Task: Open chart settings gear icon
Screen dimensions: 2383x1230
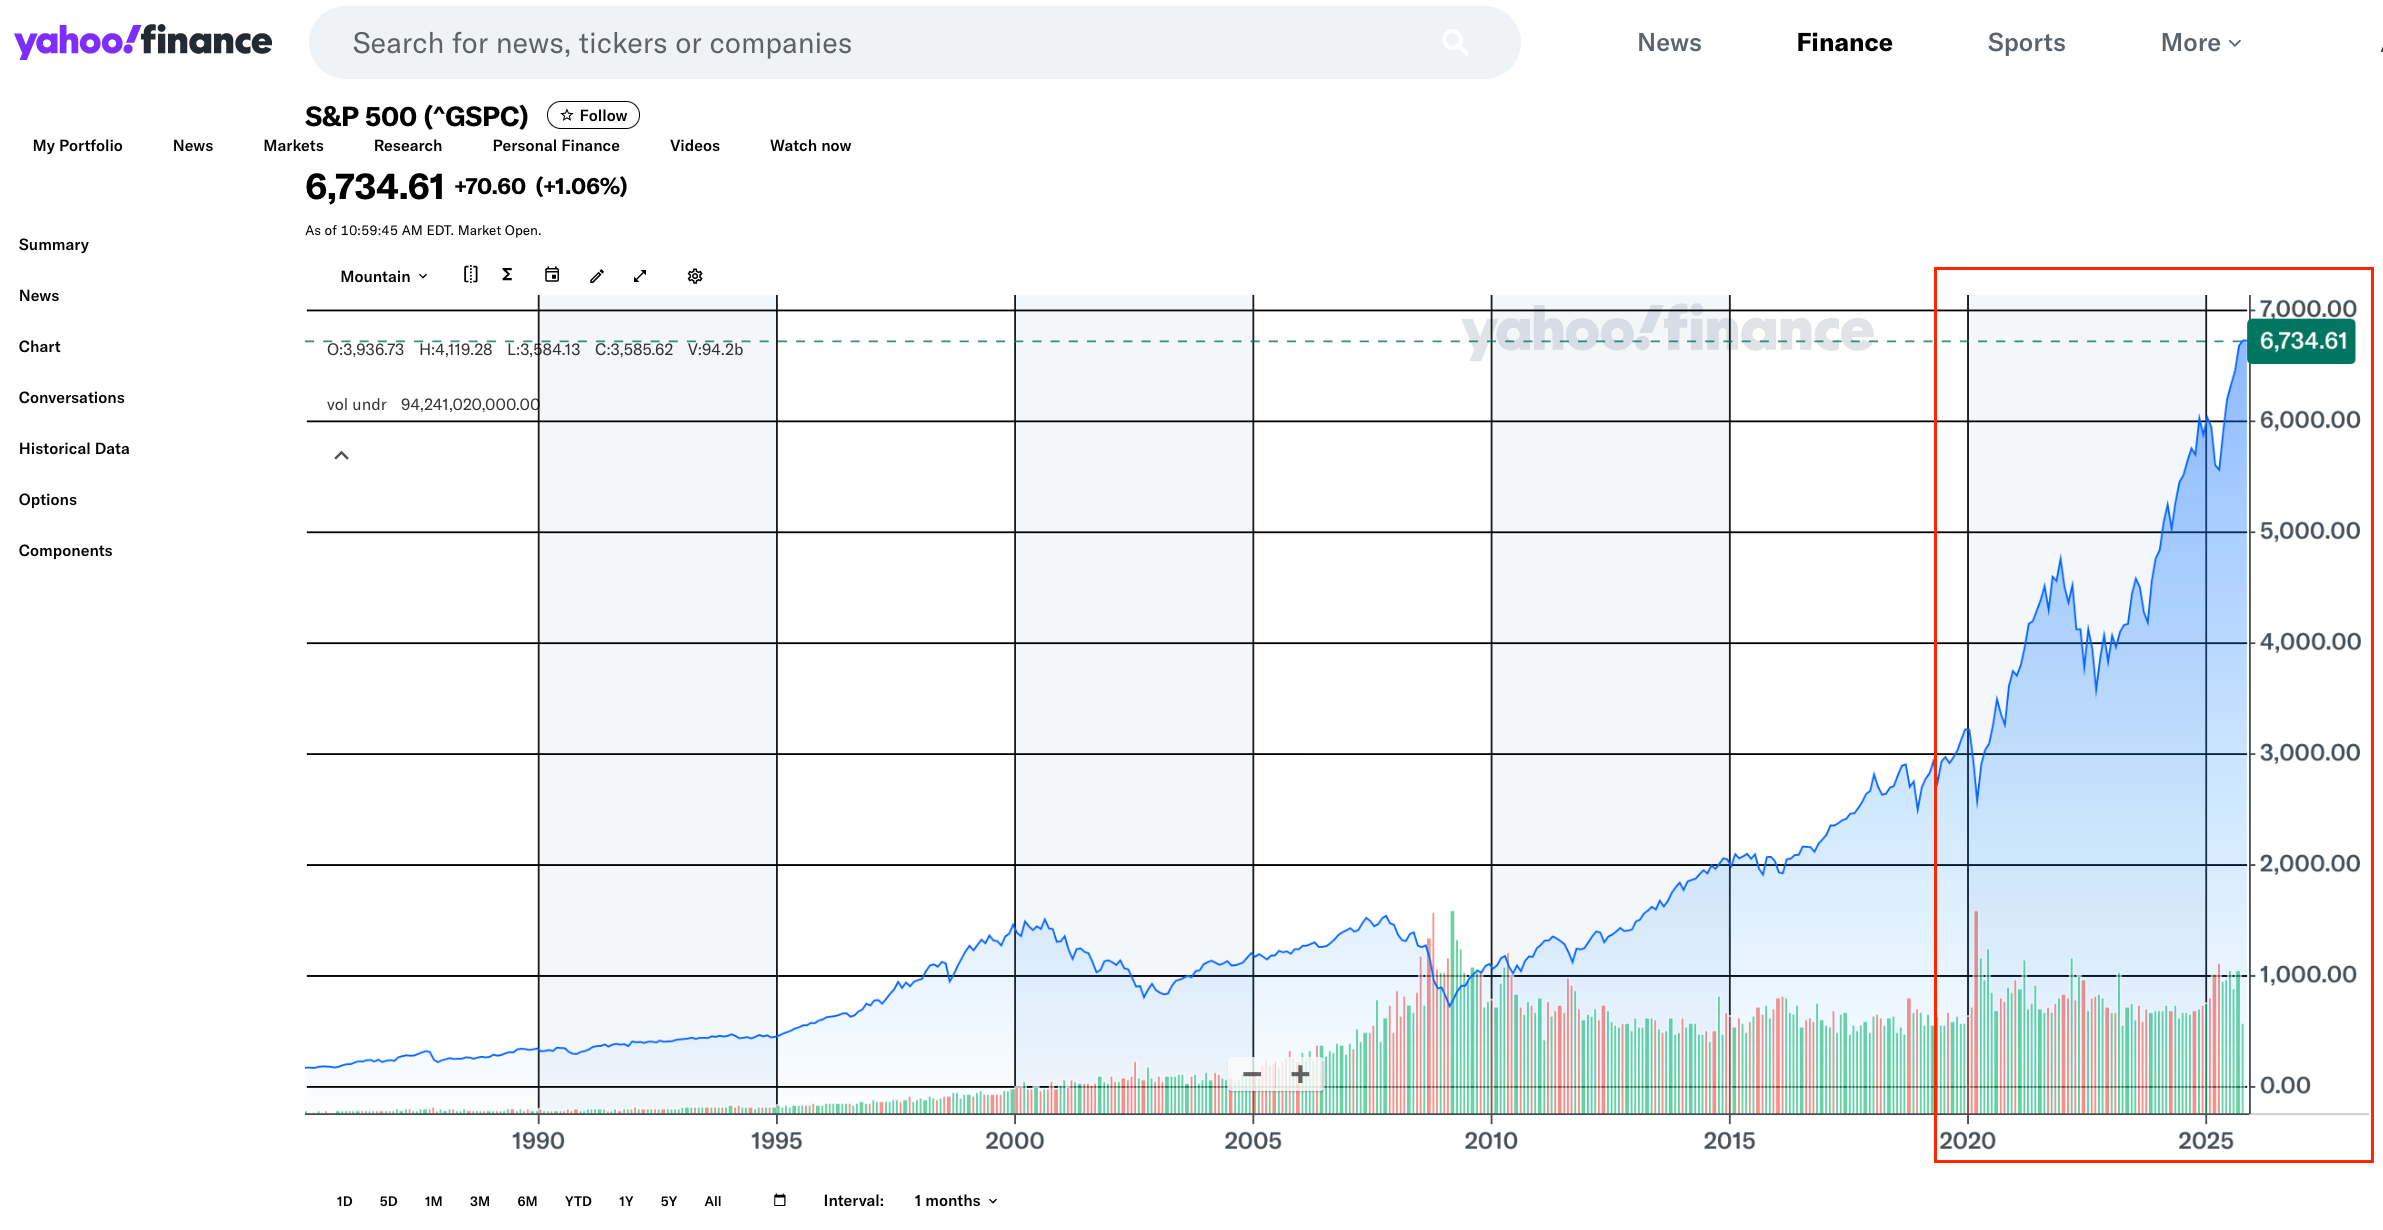Action: [695, 276]
